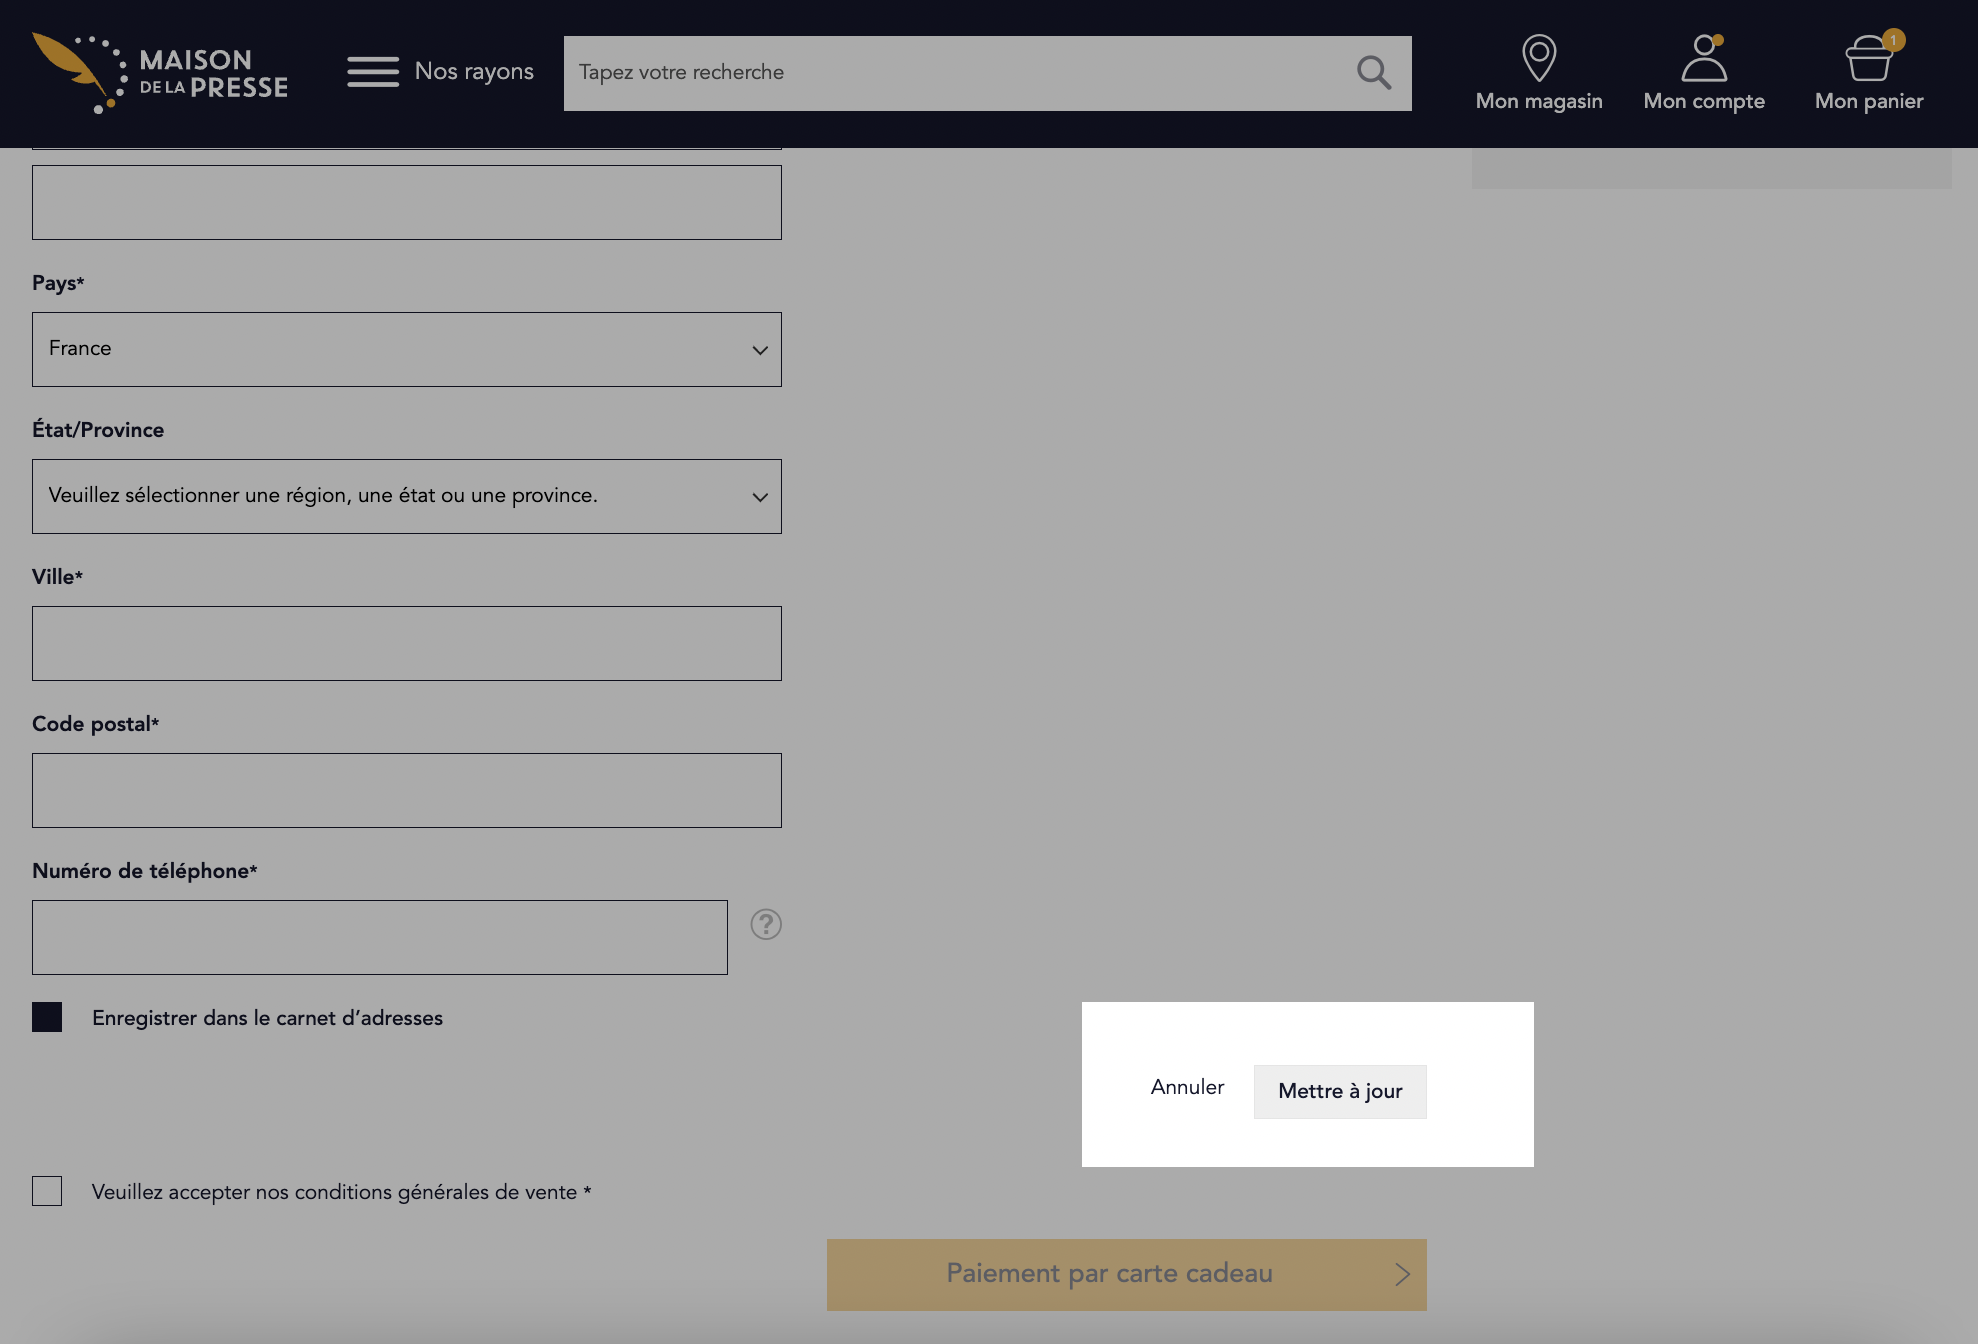
Task: Click the Mon panier label
Action: [x=1869, y=101]
